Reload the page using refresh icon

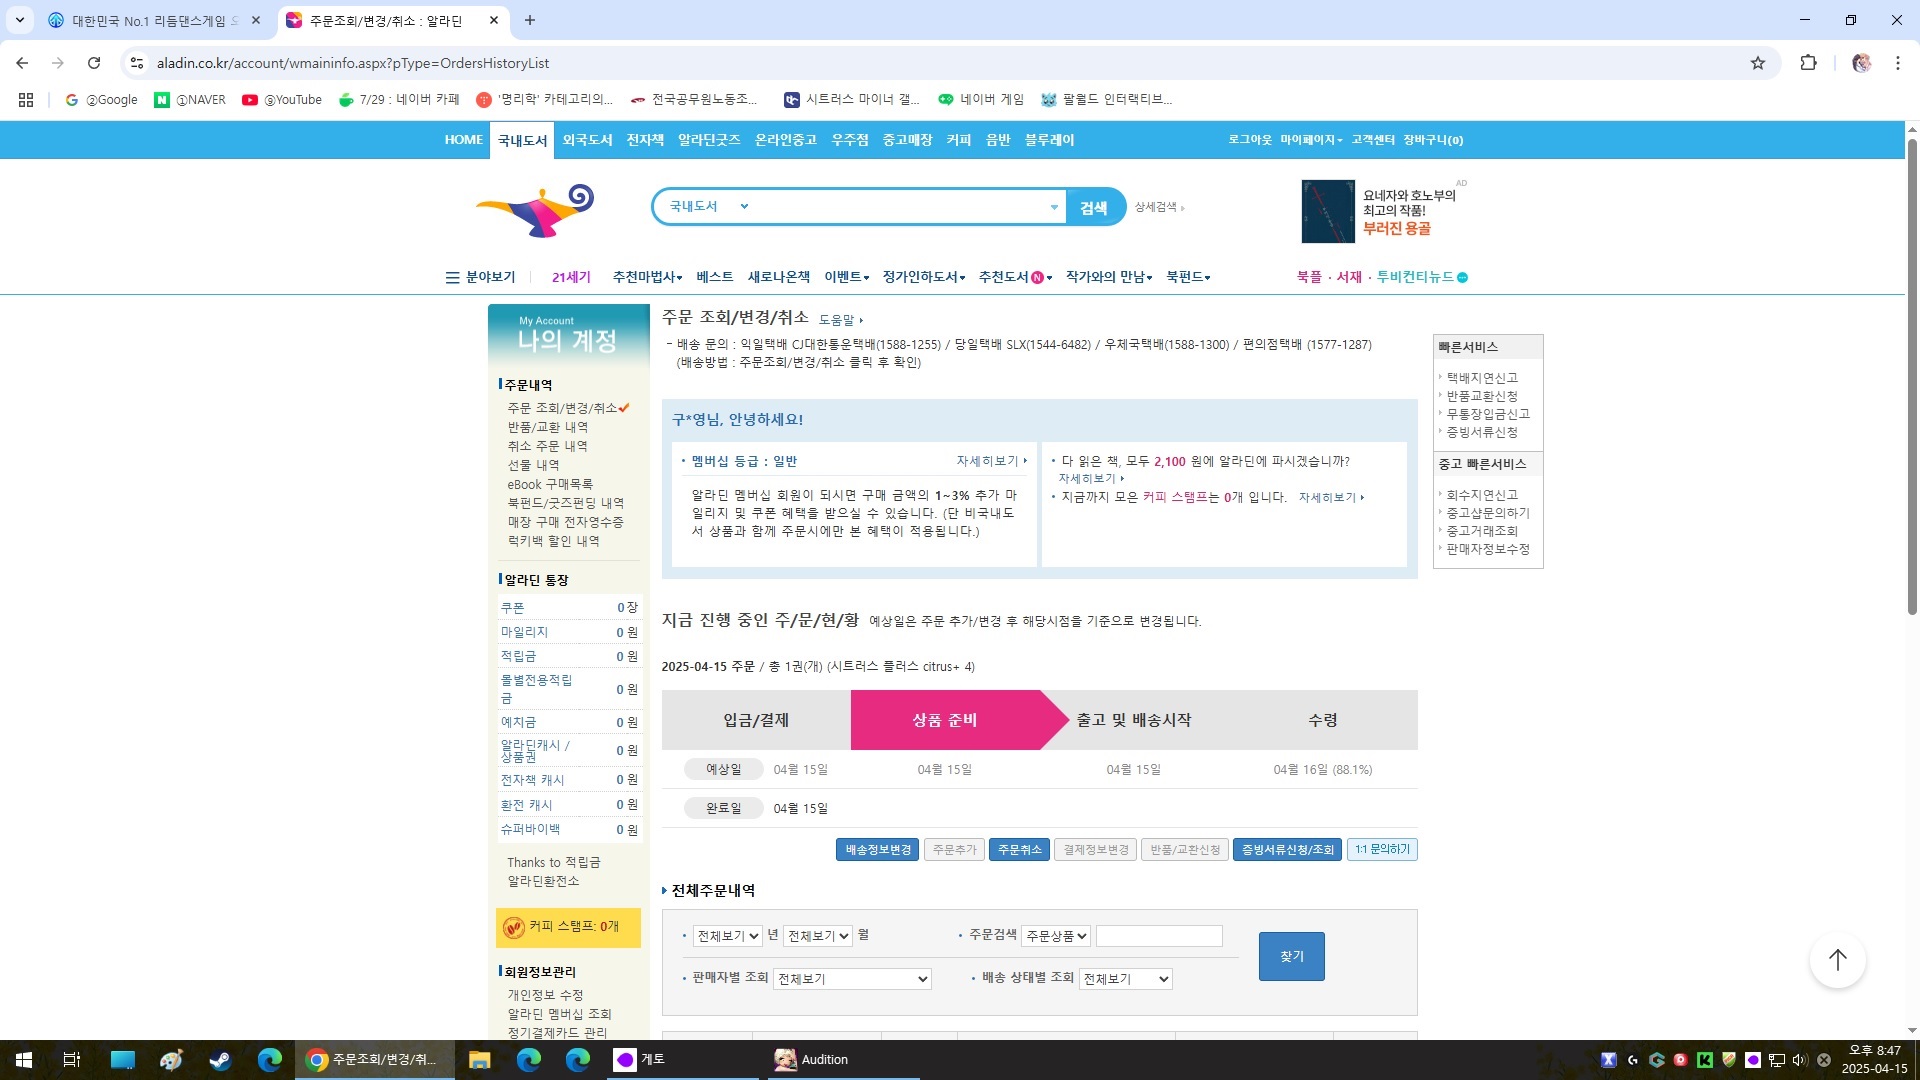click(x=94, y=63)
